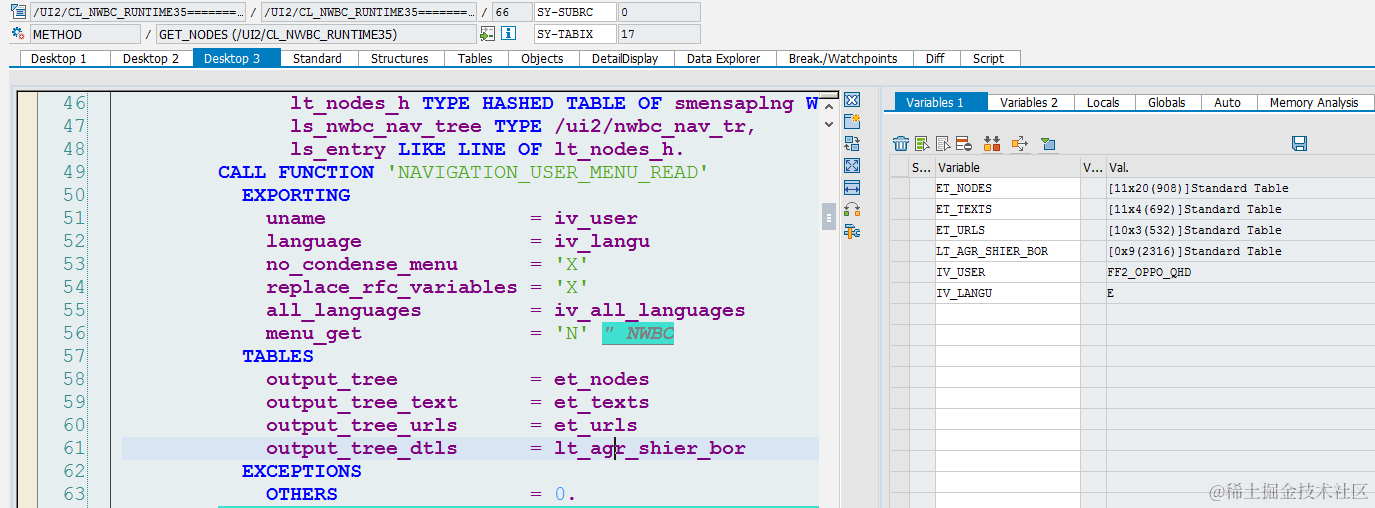Switch to Variables 2 tab
The image size is (1375, 508).
pos(1029,102)
